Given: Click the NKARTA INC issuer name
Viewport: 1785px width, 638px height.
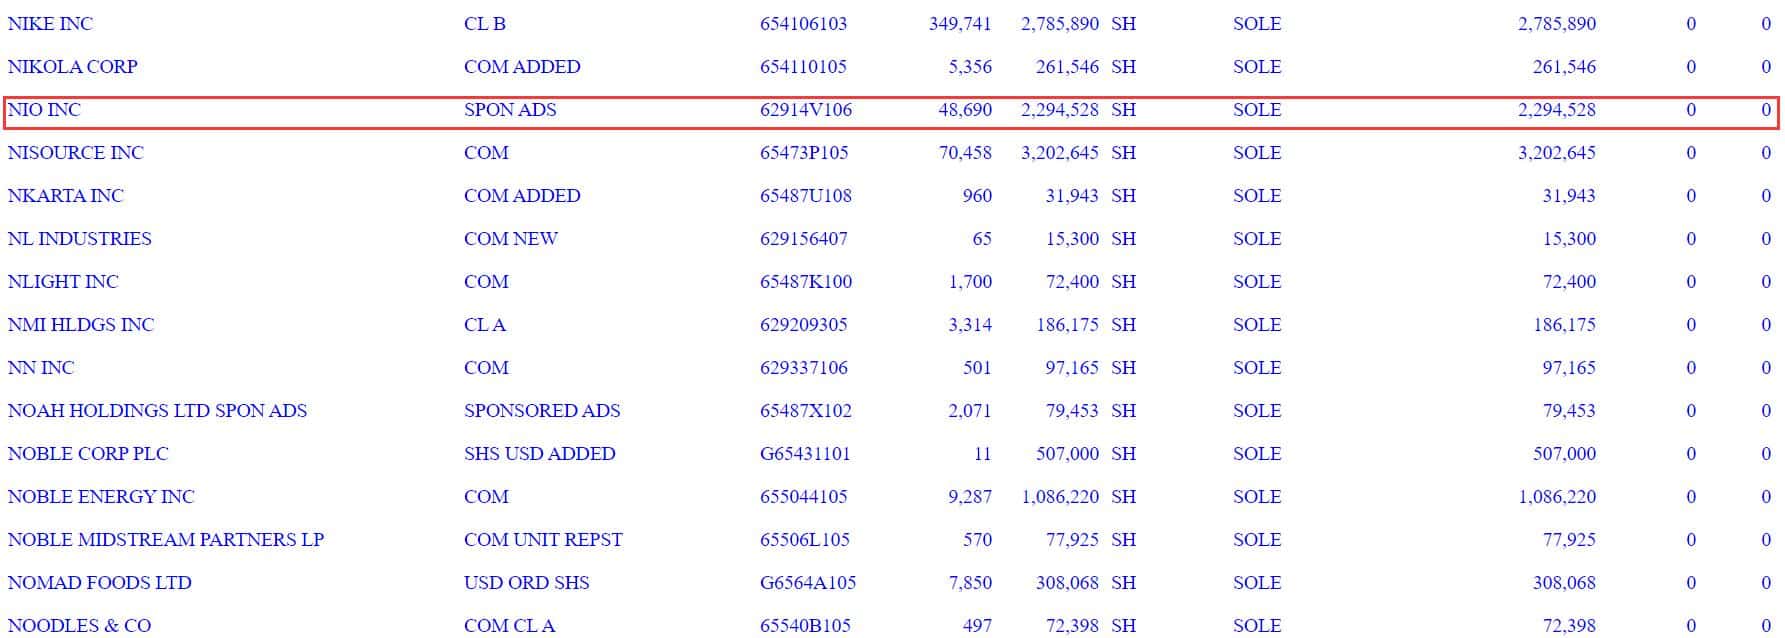Looking at the screenshot, I should [65, 196].
